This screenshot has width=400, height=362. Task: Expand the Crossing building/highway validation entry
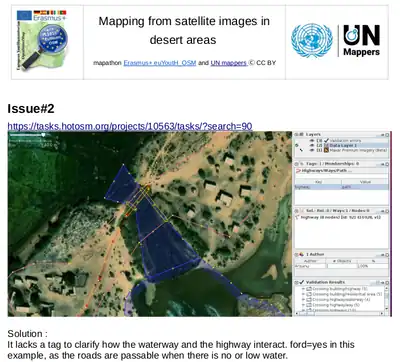click(303, 289)
